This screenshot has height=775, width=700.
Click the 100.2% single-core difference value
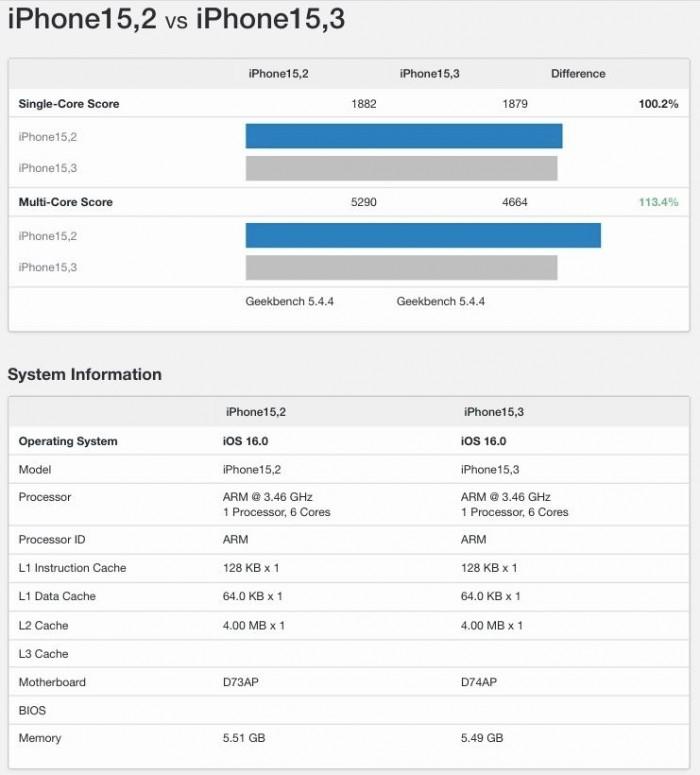658,104
